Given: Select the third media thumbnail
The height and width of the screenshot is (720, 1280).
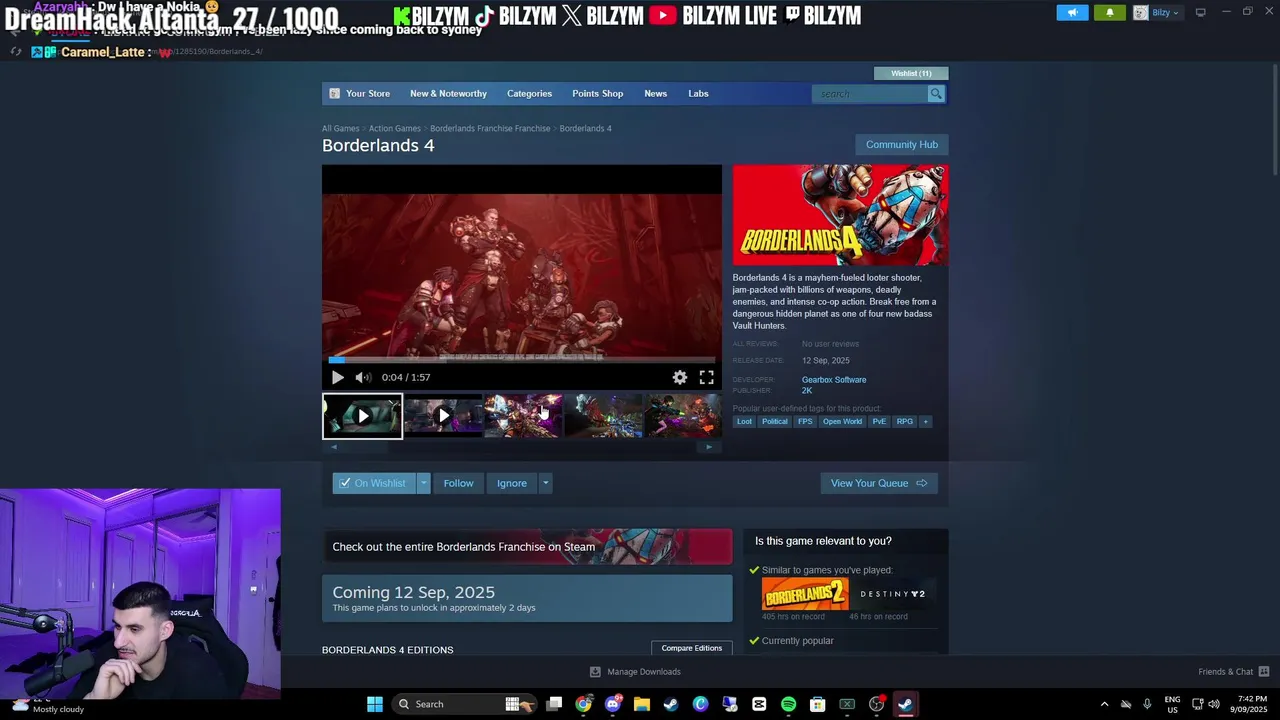Looking at the screenshot, I should [523, 416].
